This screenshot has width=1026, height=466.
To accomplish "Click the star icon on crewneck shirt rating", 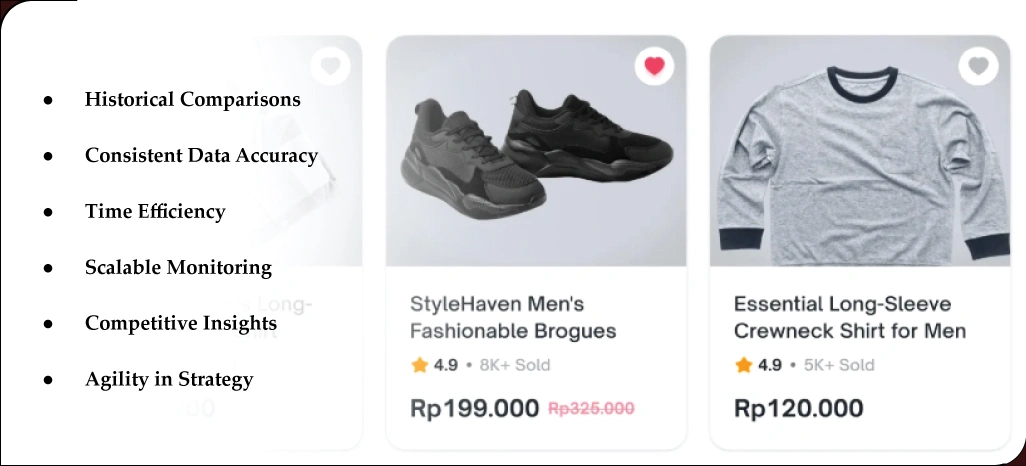I will pos(744,365).
